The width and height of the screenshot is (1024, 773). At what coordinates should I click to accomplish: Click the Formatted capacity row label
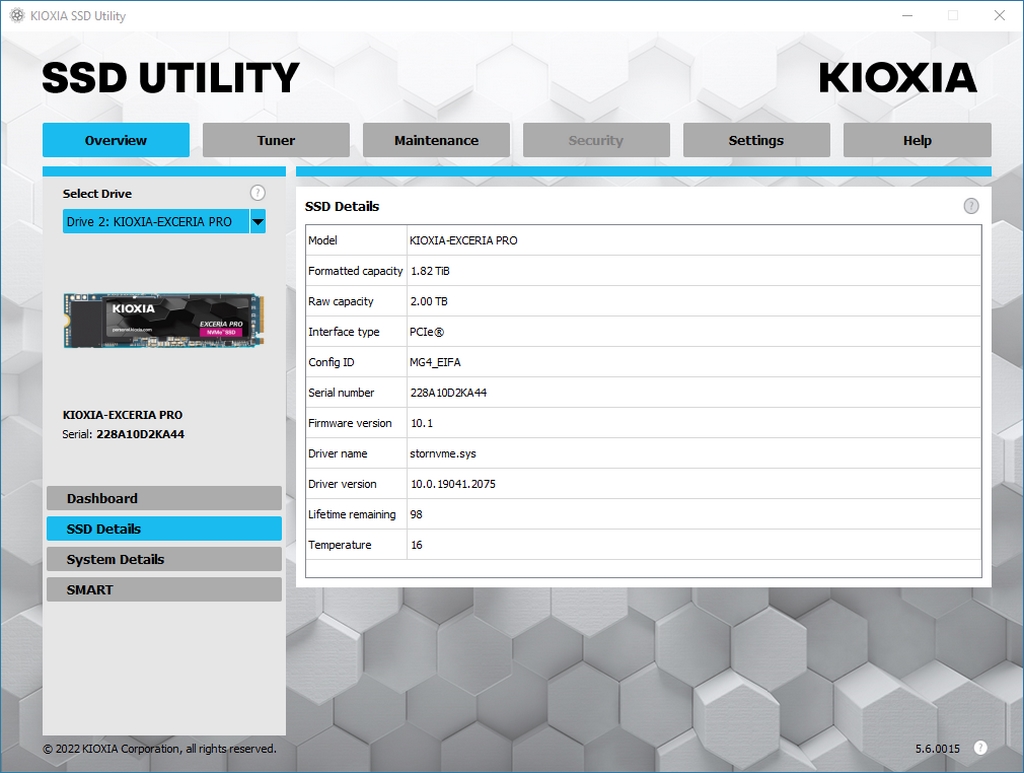click(355, 271)
